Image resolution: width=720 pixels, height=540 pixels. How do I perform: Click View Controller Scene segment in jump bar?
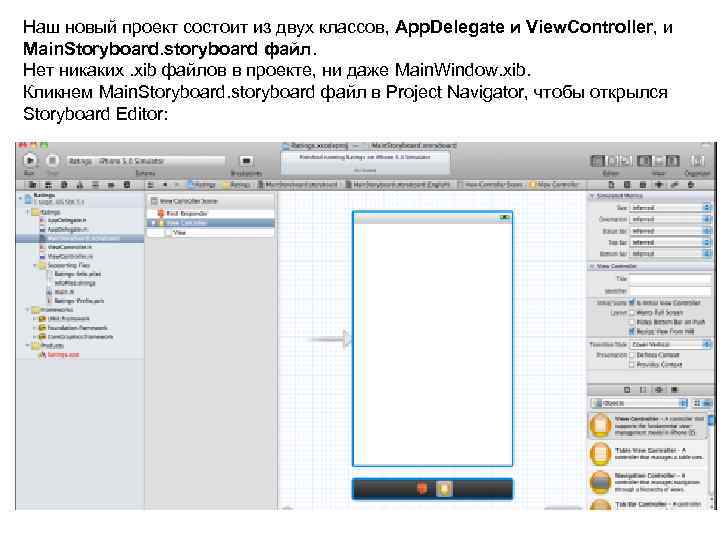(490, 185)
